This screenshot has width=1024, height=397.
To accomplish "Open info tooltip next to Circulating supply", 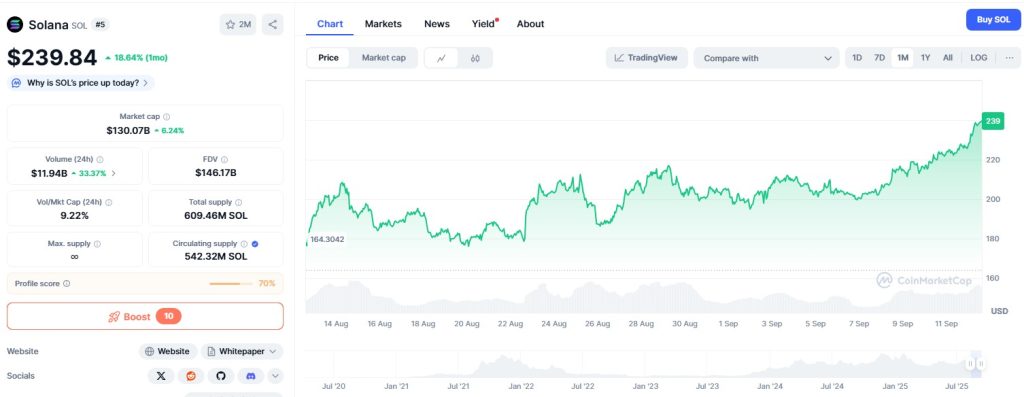I will pyautogui.click(x=244, y=244).
